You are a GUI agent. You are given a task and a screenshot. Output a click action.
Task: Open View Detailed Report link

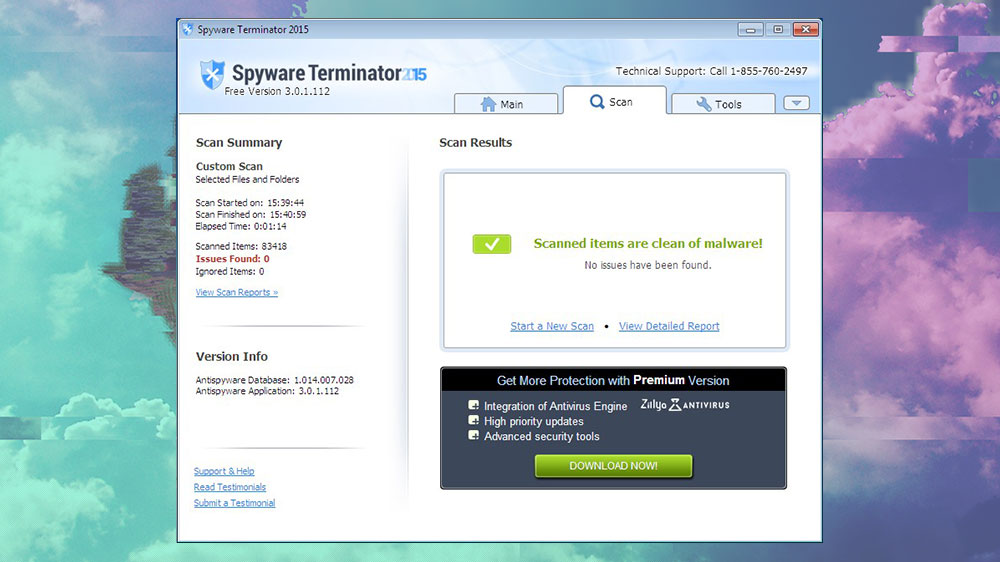(669, 326)
